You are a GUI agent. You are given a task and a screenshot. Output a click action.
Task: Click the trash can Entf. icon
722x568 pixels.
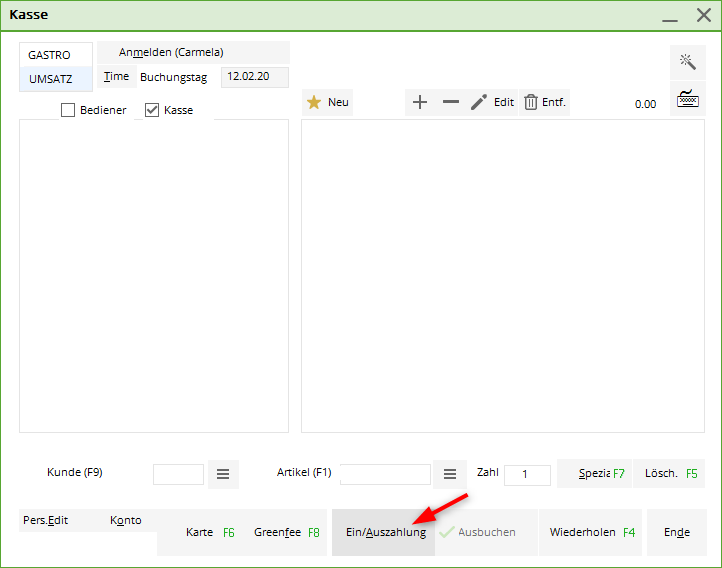point(531,102)
